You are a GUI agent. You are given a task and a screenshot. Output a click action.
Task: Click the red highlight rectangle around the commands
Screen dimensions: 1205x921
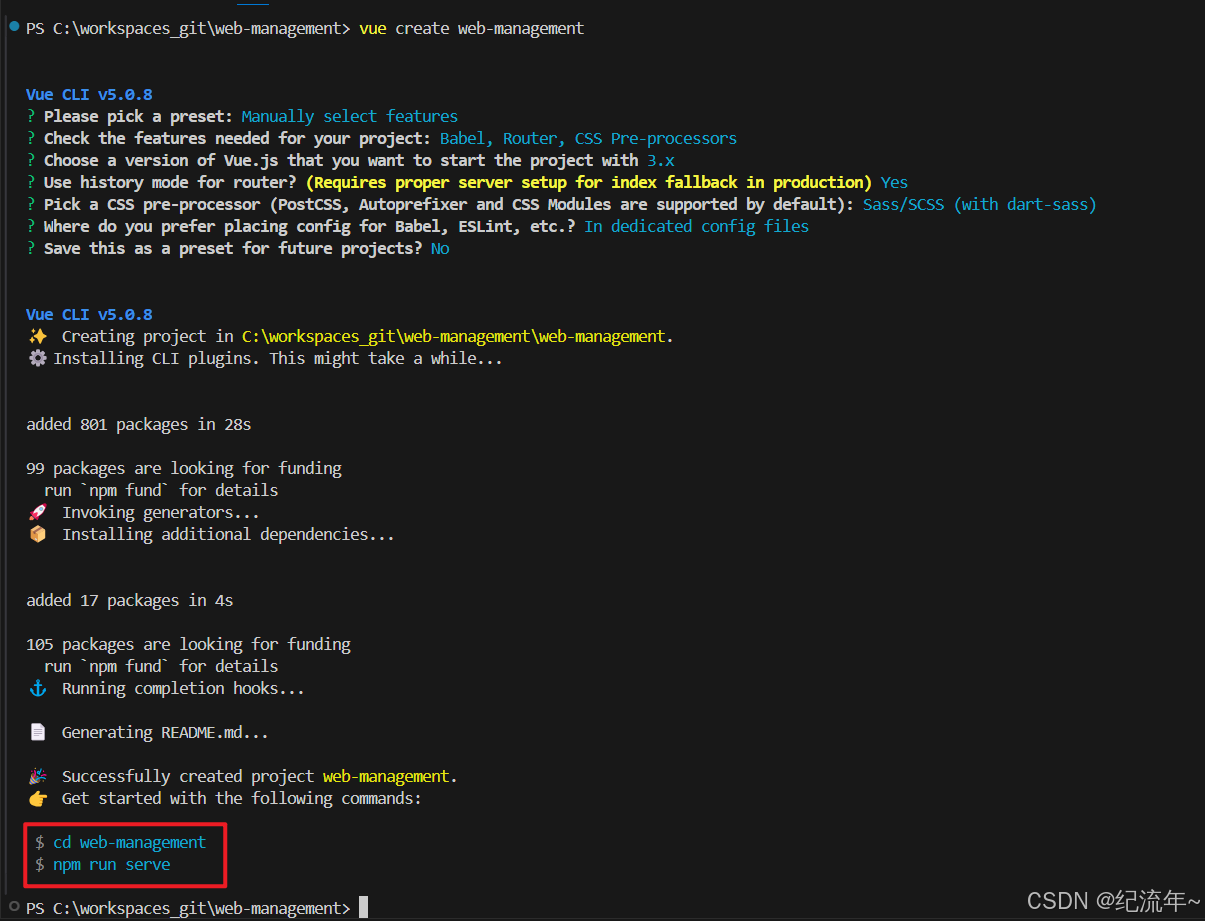pyautogui.click(x=125, y=855)
